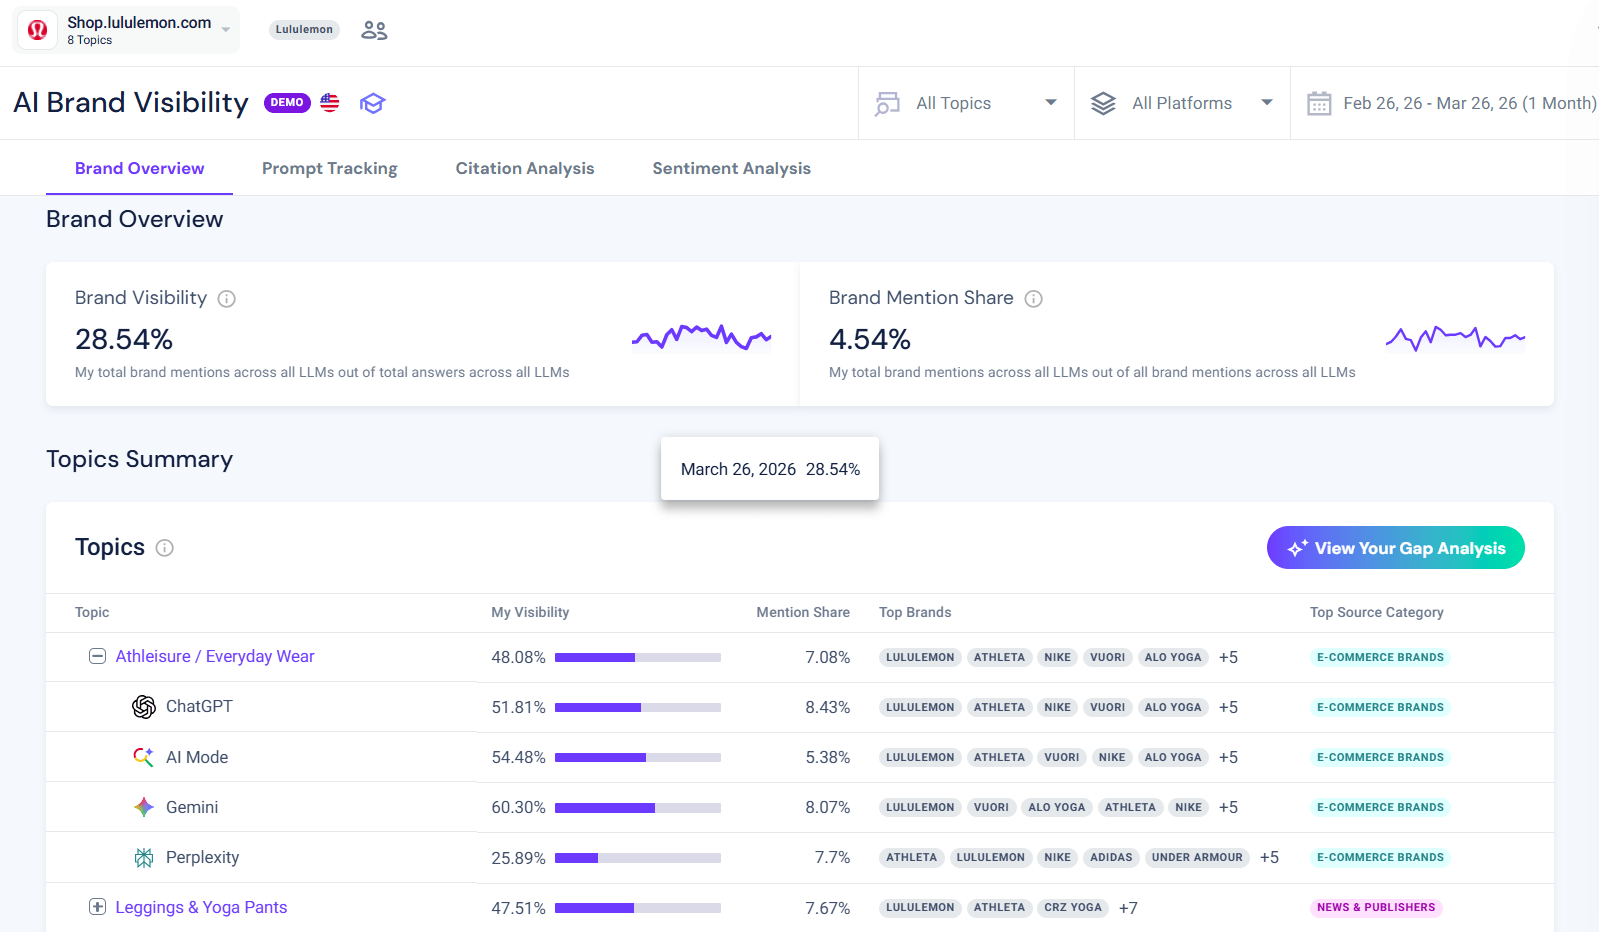Click the Gemini 60.30% visibility bar
Image resolution: width=1599 pixels, height=932 pixels.
638,807
